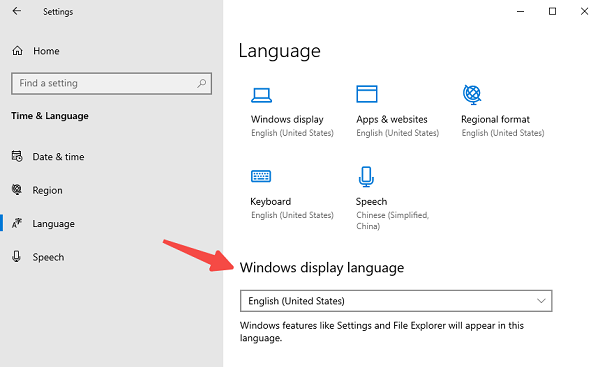Go back using the back arrow
Viewport: 600px width, 367px height.
pyautogui.click(x=16, y=11)
